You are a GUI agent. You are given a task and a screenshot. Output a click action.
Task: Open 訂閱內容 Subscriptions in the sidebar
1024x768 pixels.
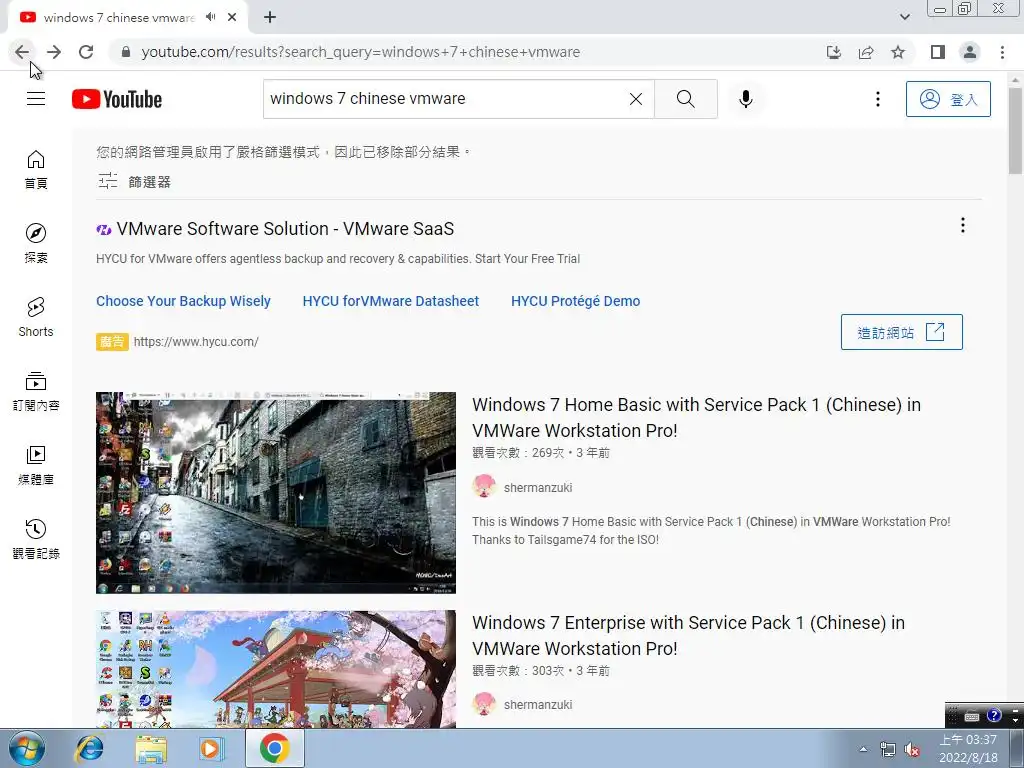point(36,391)
